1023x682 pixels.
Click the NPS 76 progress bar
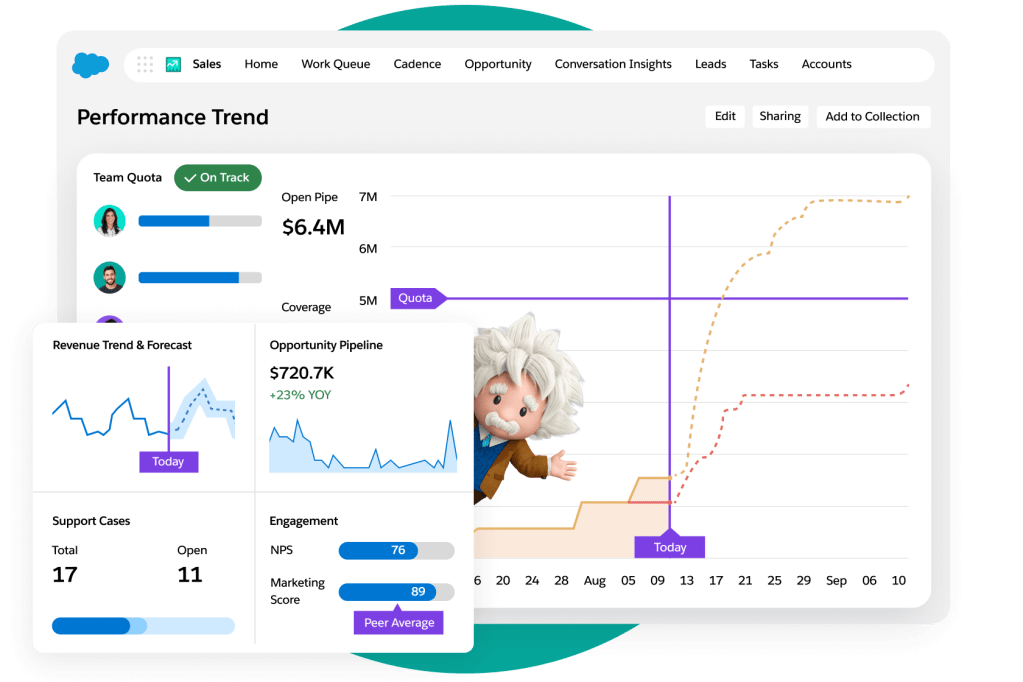pyautogui.click(x=397, y=550)
